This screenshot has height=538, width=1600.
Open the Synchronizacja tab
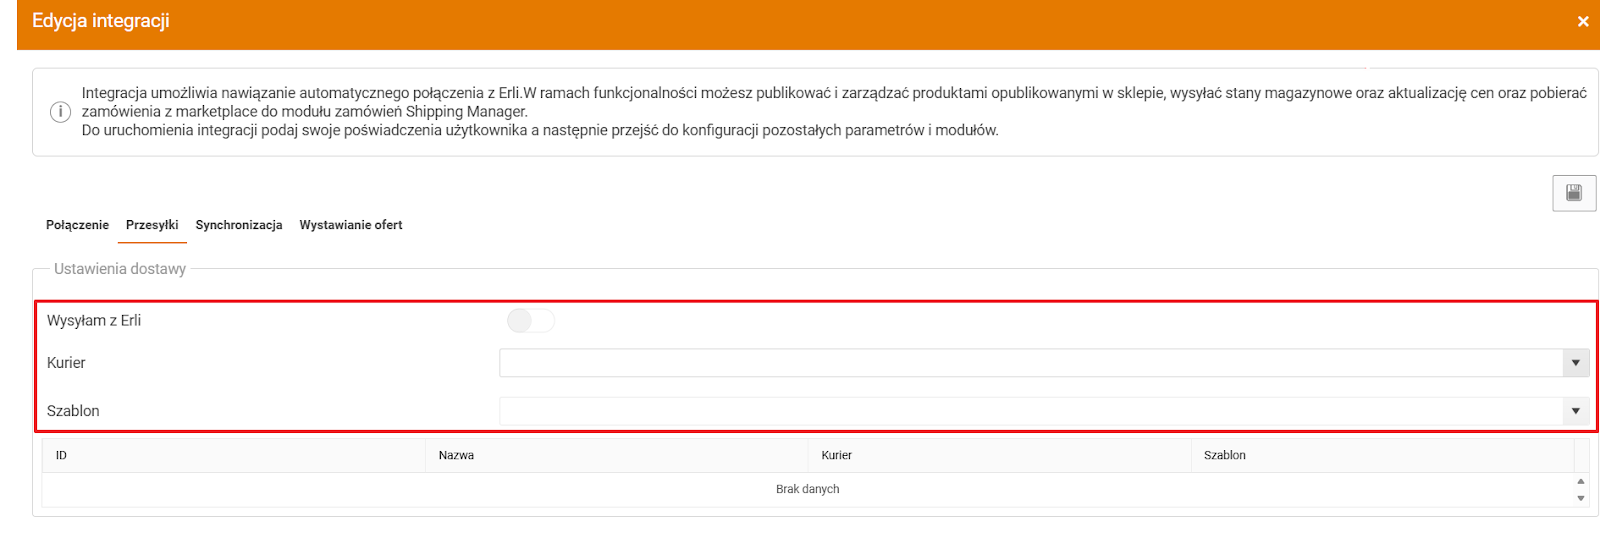(x=239, y=225)
